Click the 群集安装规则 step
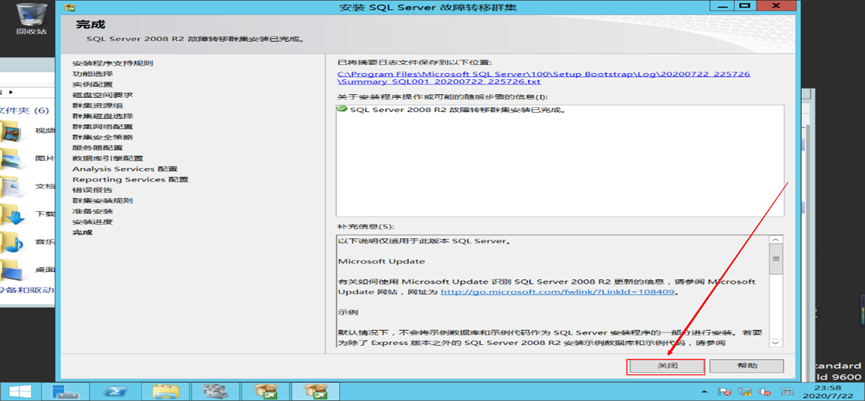 (x=103, y=200)
